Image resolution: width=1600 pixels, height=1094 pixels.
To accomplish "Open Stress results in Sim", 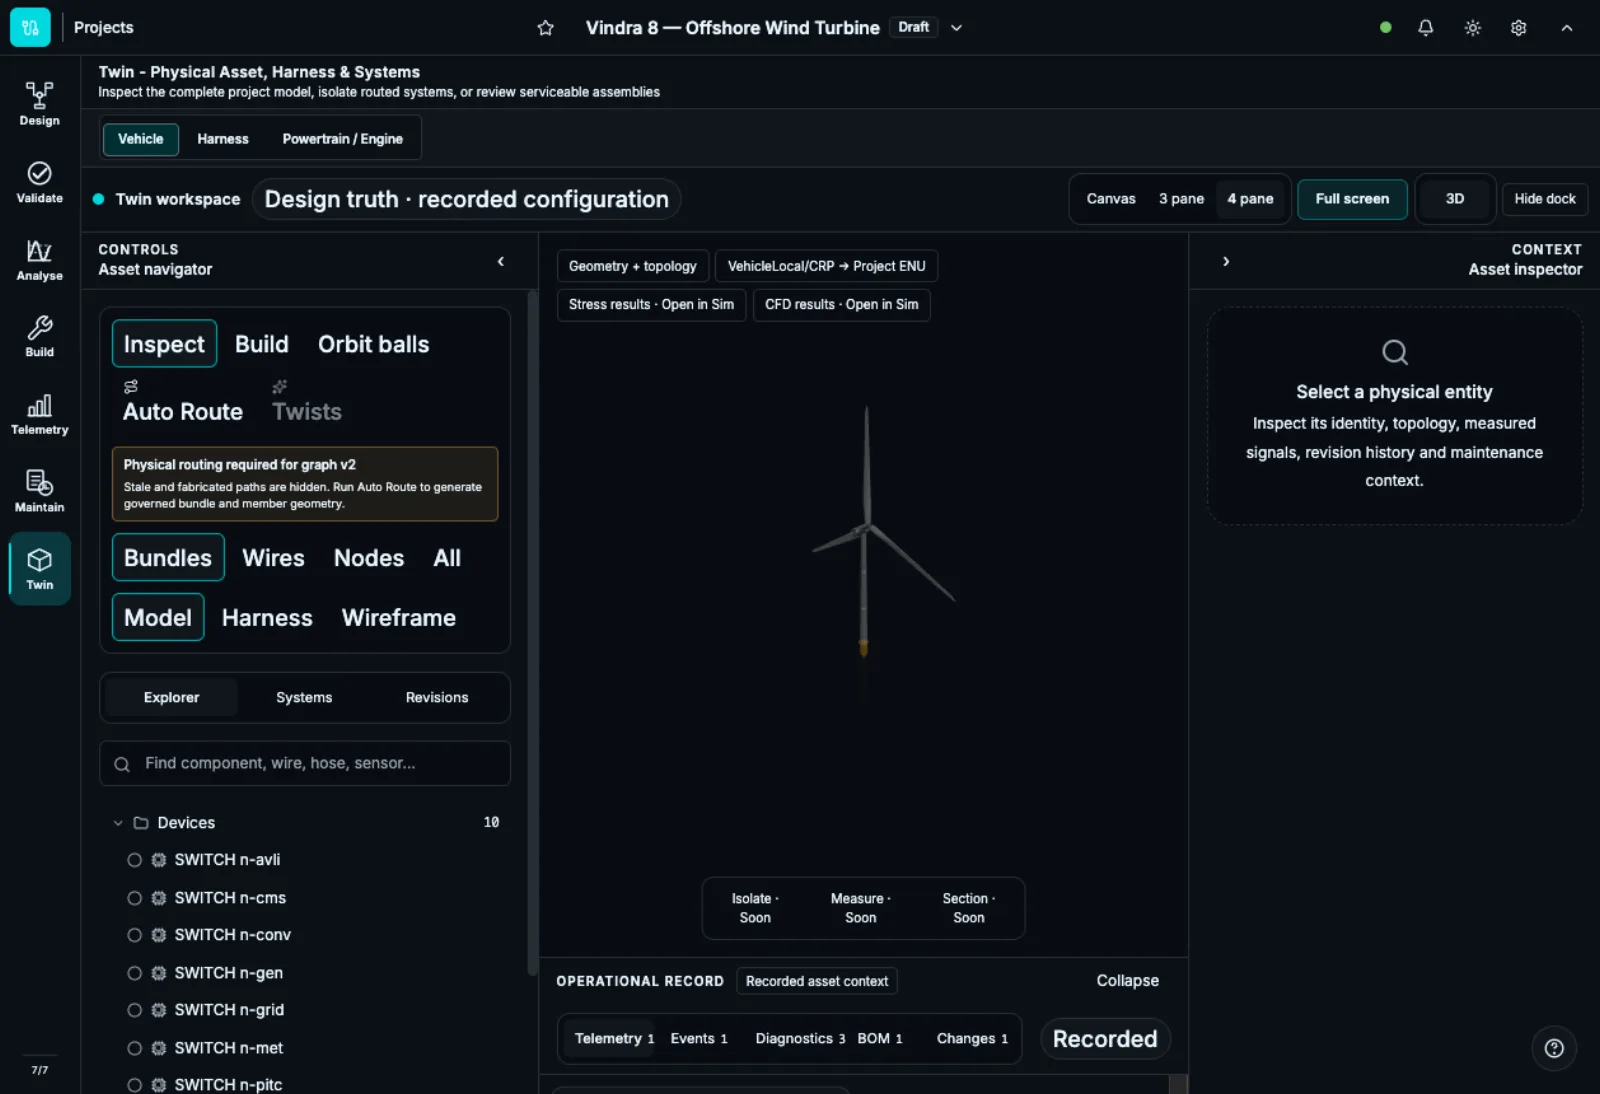I will (651, 305).
